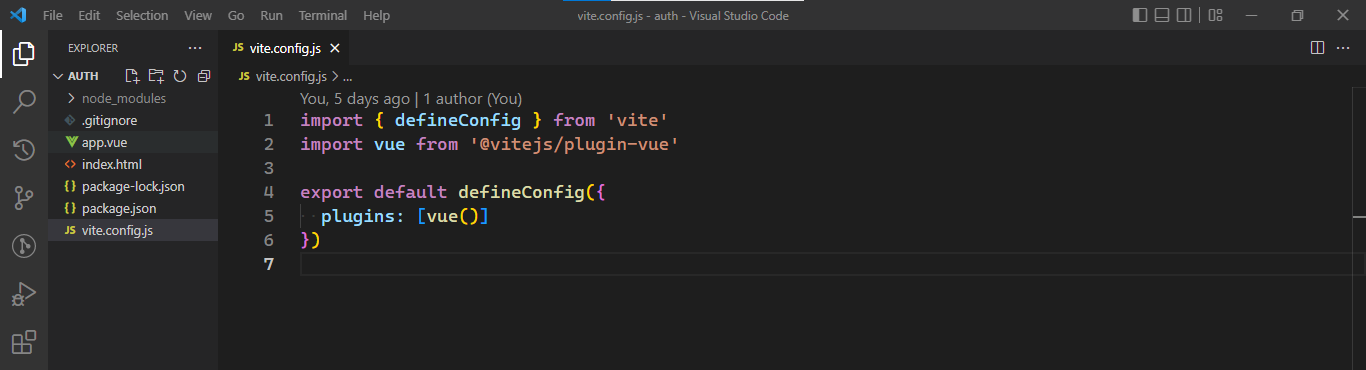Open the Help menu
The image size is (1366, 370).
(377, 15)
